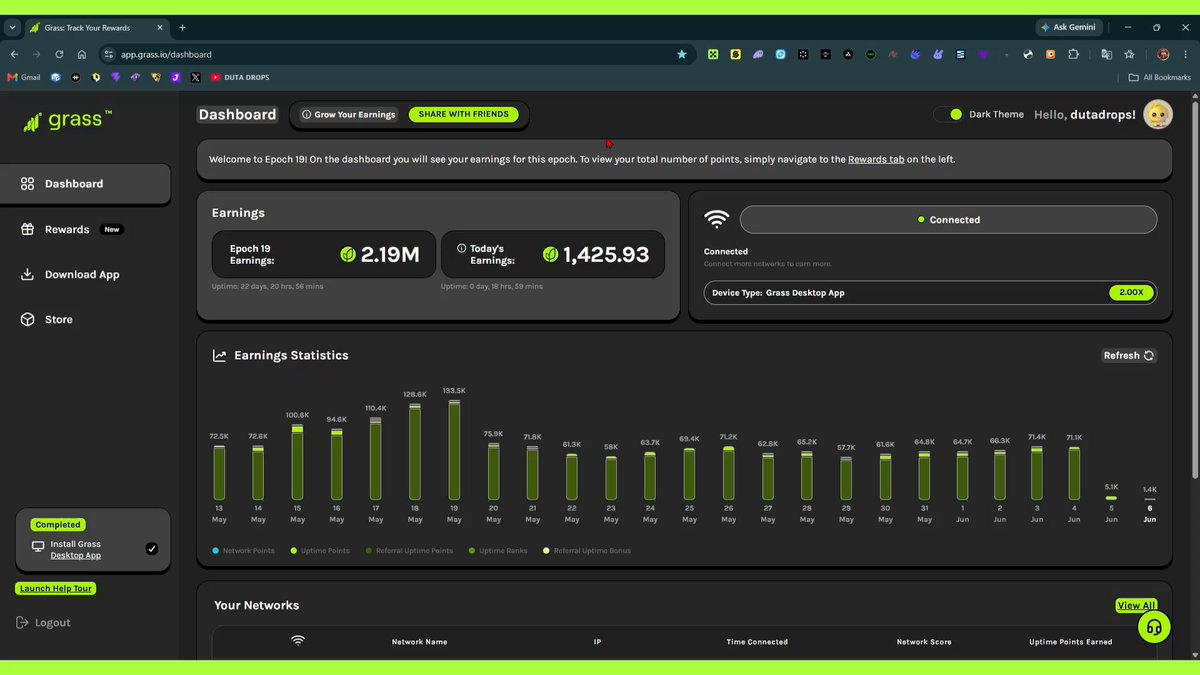1200x675 pixels.
Task: Open the Rewards tab link in the welcome banner
Action: (876, 159)
